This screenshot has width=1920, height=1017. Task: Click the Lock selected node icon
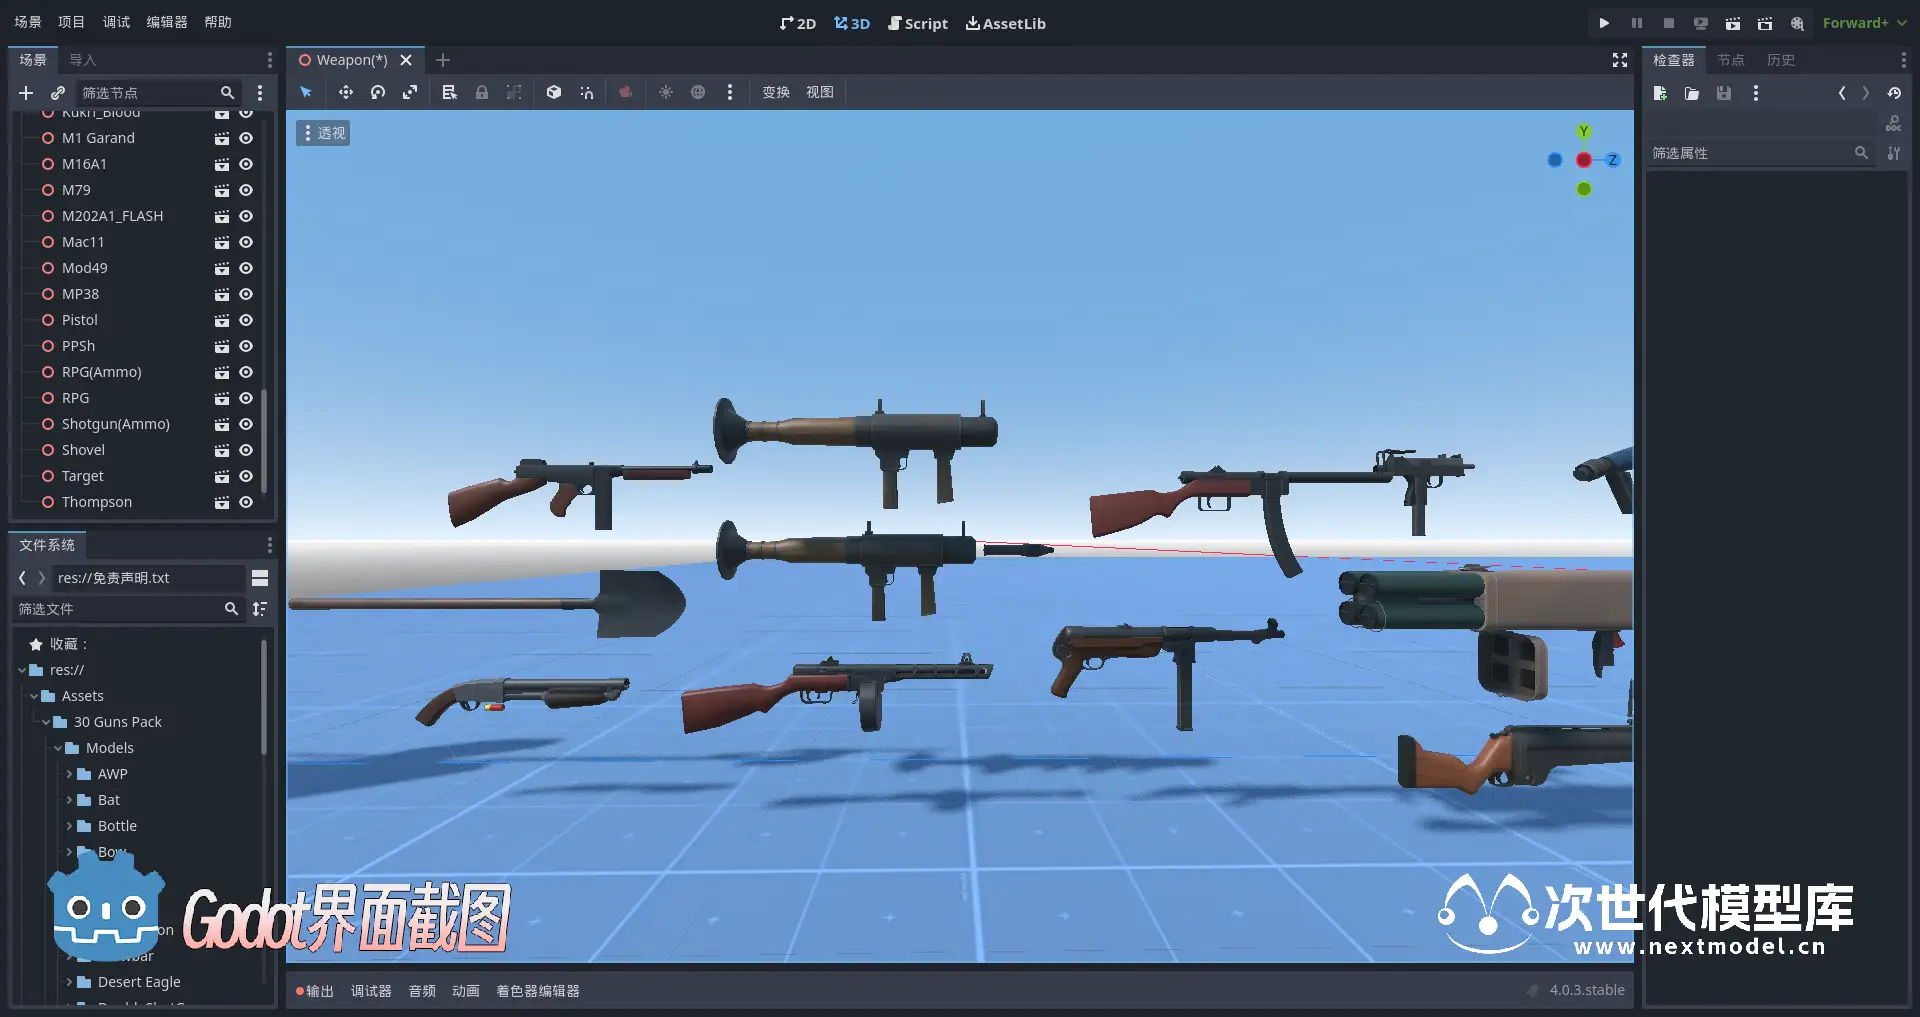pyautogui.click(x=482, y=92)
